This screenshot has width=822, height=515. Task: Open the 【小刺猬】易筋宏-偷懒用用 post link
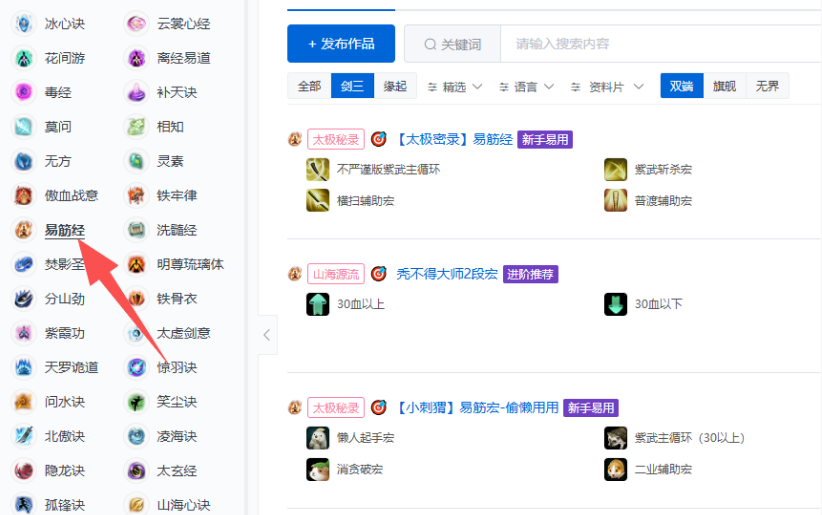pyautogui.click(x=477, y=407)
